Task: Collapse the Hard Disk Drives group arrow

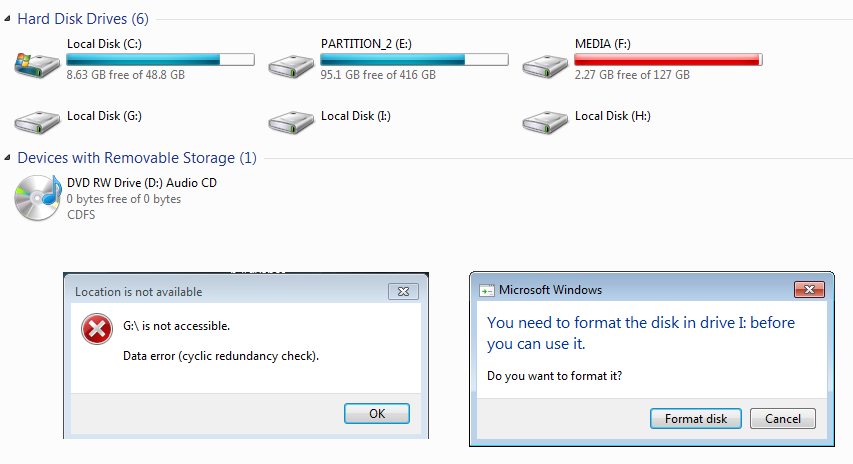Action: (x=7, y=19)
